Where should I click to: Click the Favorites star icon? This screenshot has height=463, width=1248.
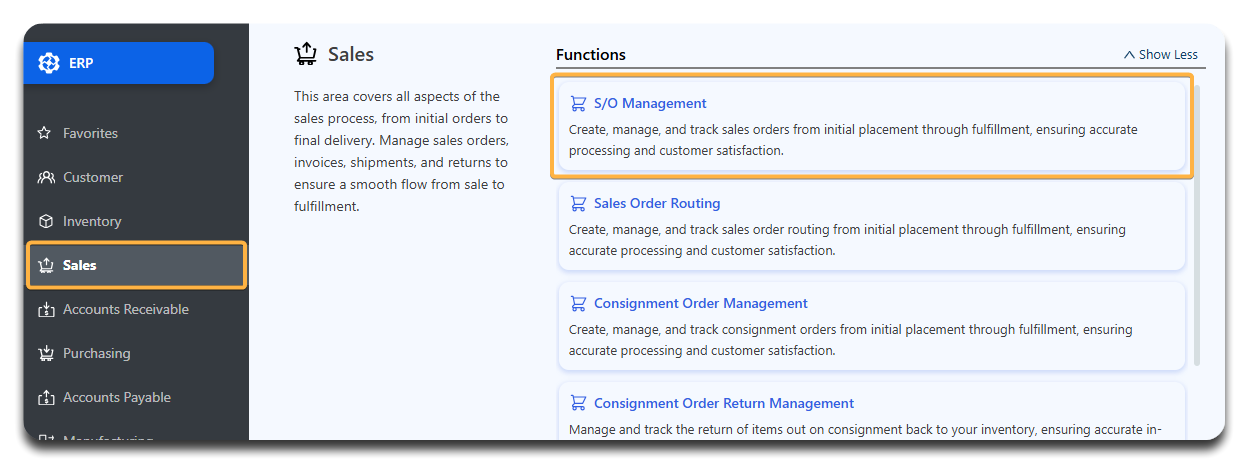tap(45, 133)
